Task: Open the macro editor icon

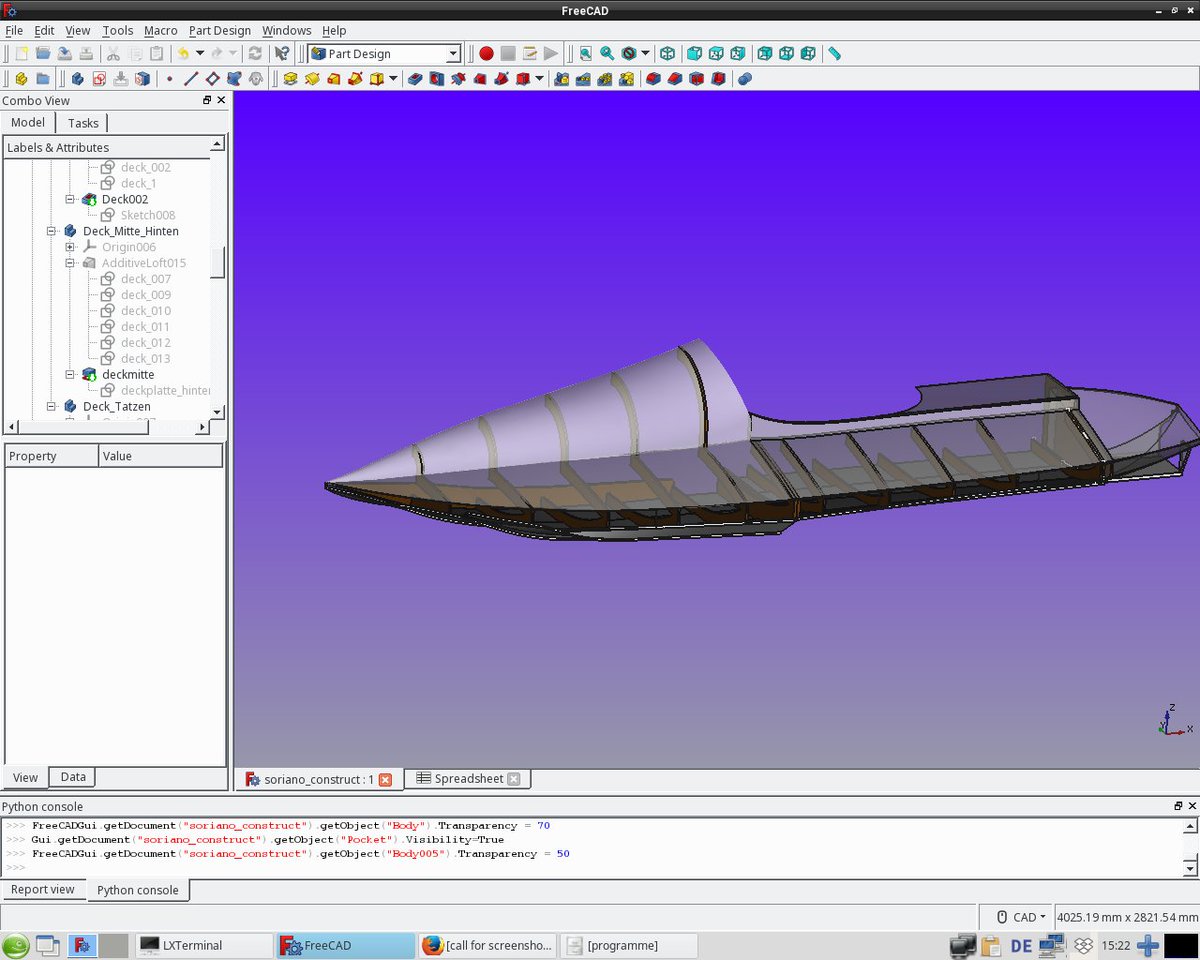Action: point(530,53)
